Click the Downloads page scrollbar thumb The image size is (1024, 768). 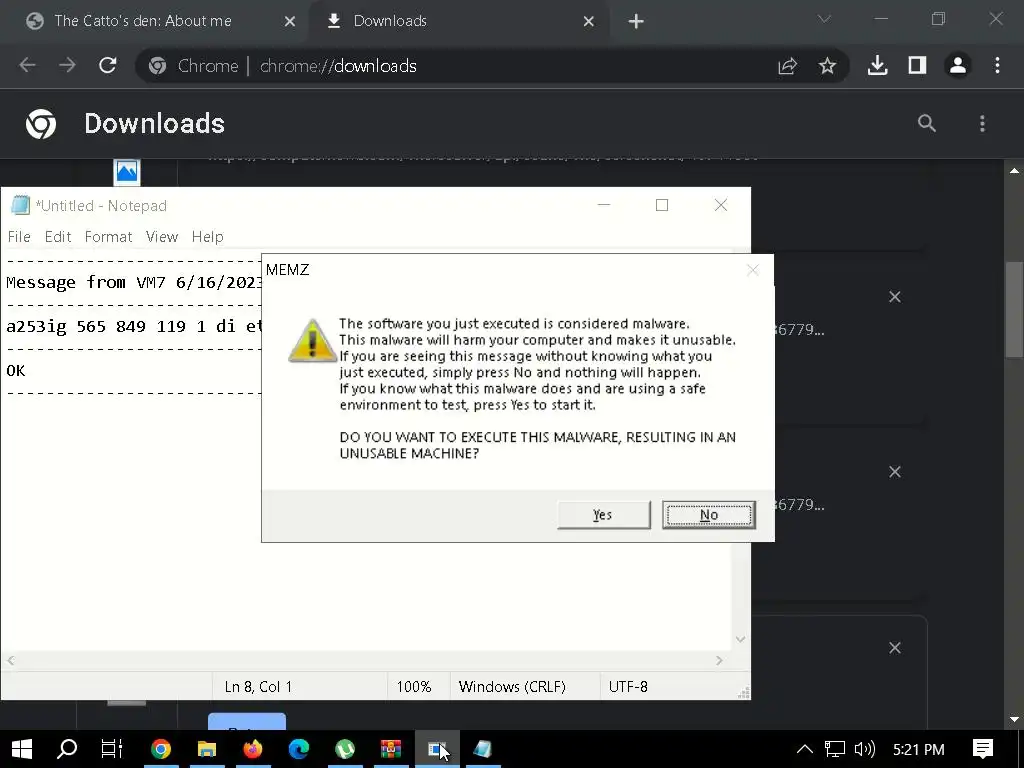tap(1014, 310)
